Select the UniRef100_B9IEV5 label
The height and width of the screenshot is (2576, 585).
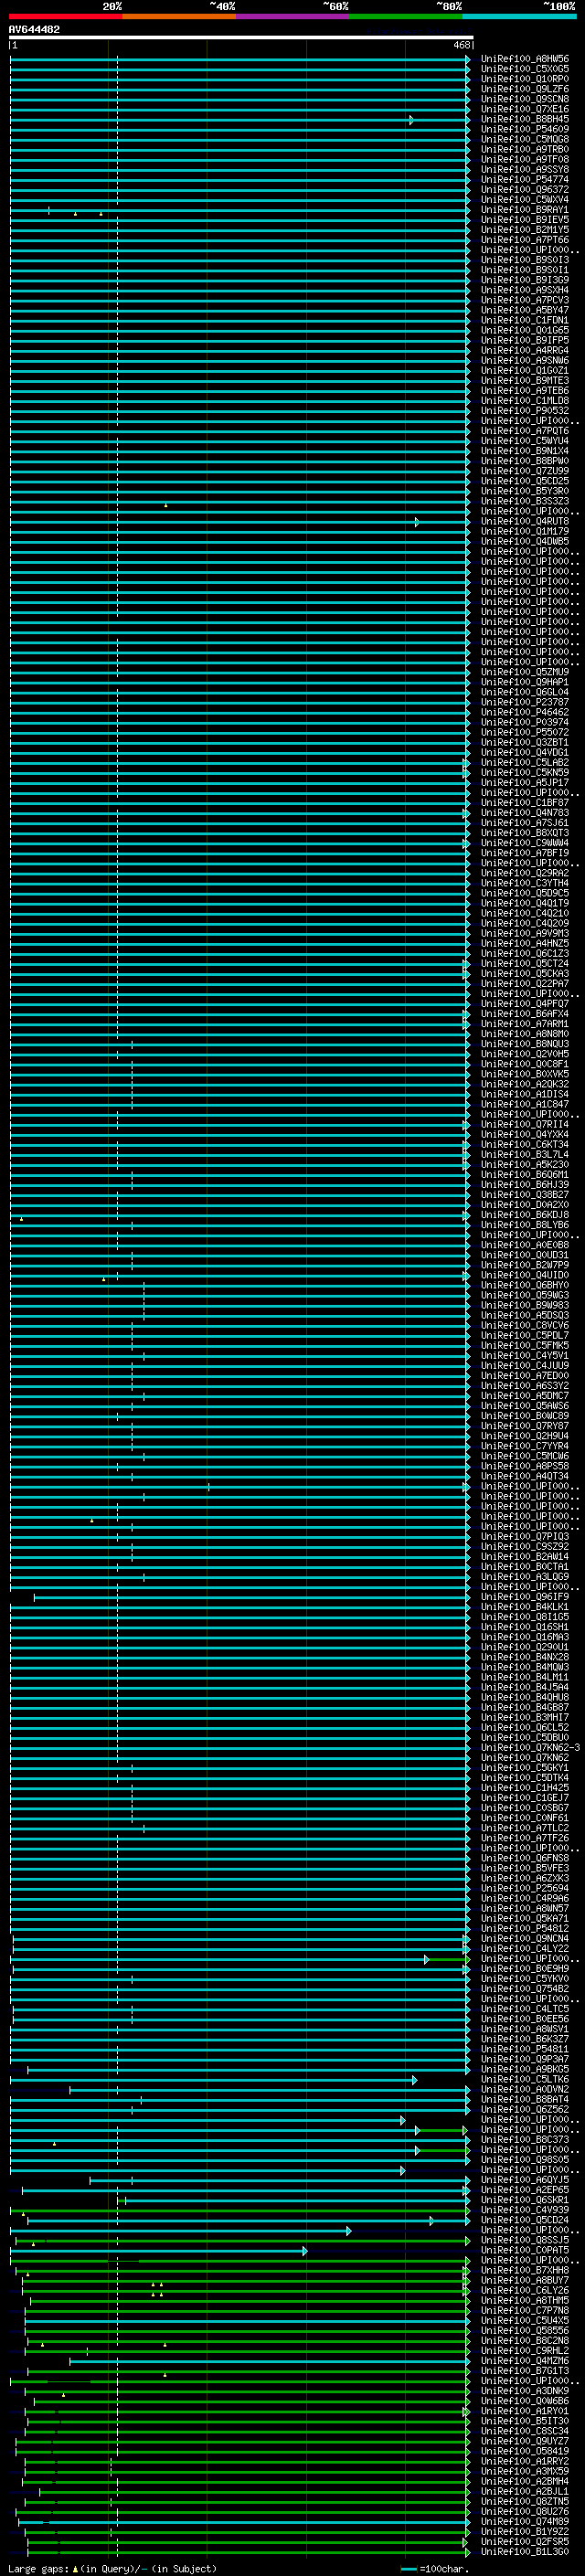coord(525,220)
